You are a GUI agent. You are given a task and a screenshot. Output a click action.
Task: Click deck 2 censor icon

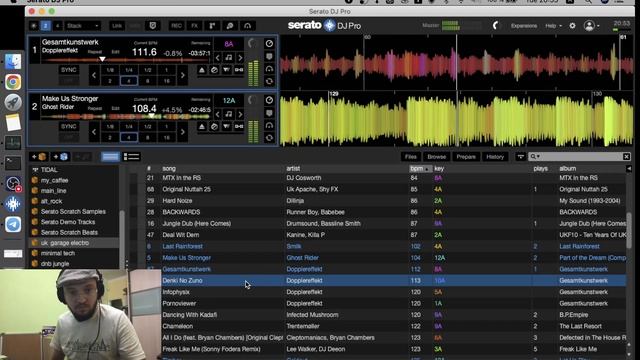pos(214,127)
